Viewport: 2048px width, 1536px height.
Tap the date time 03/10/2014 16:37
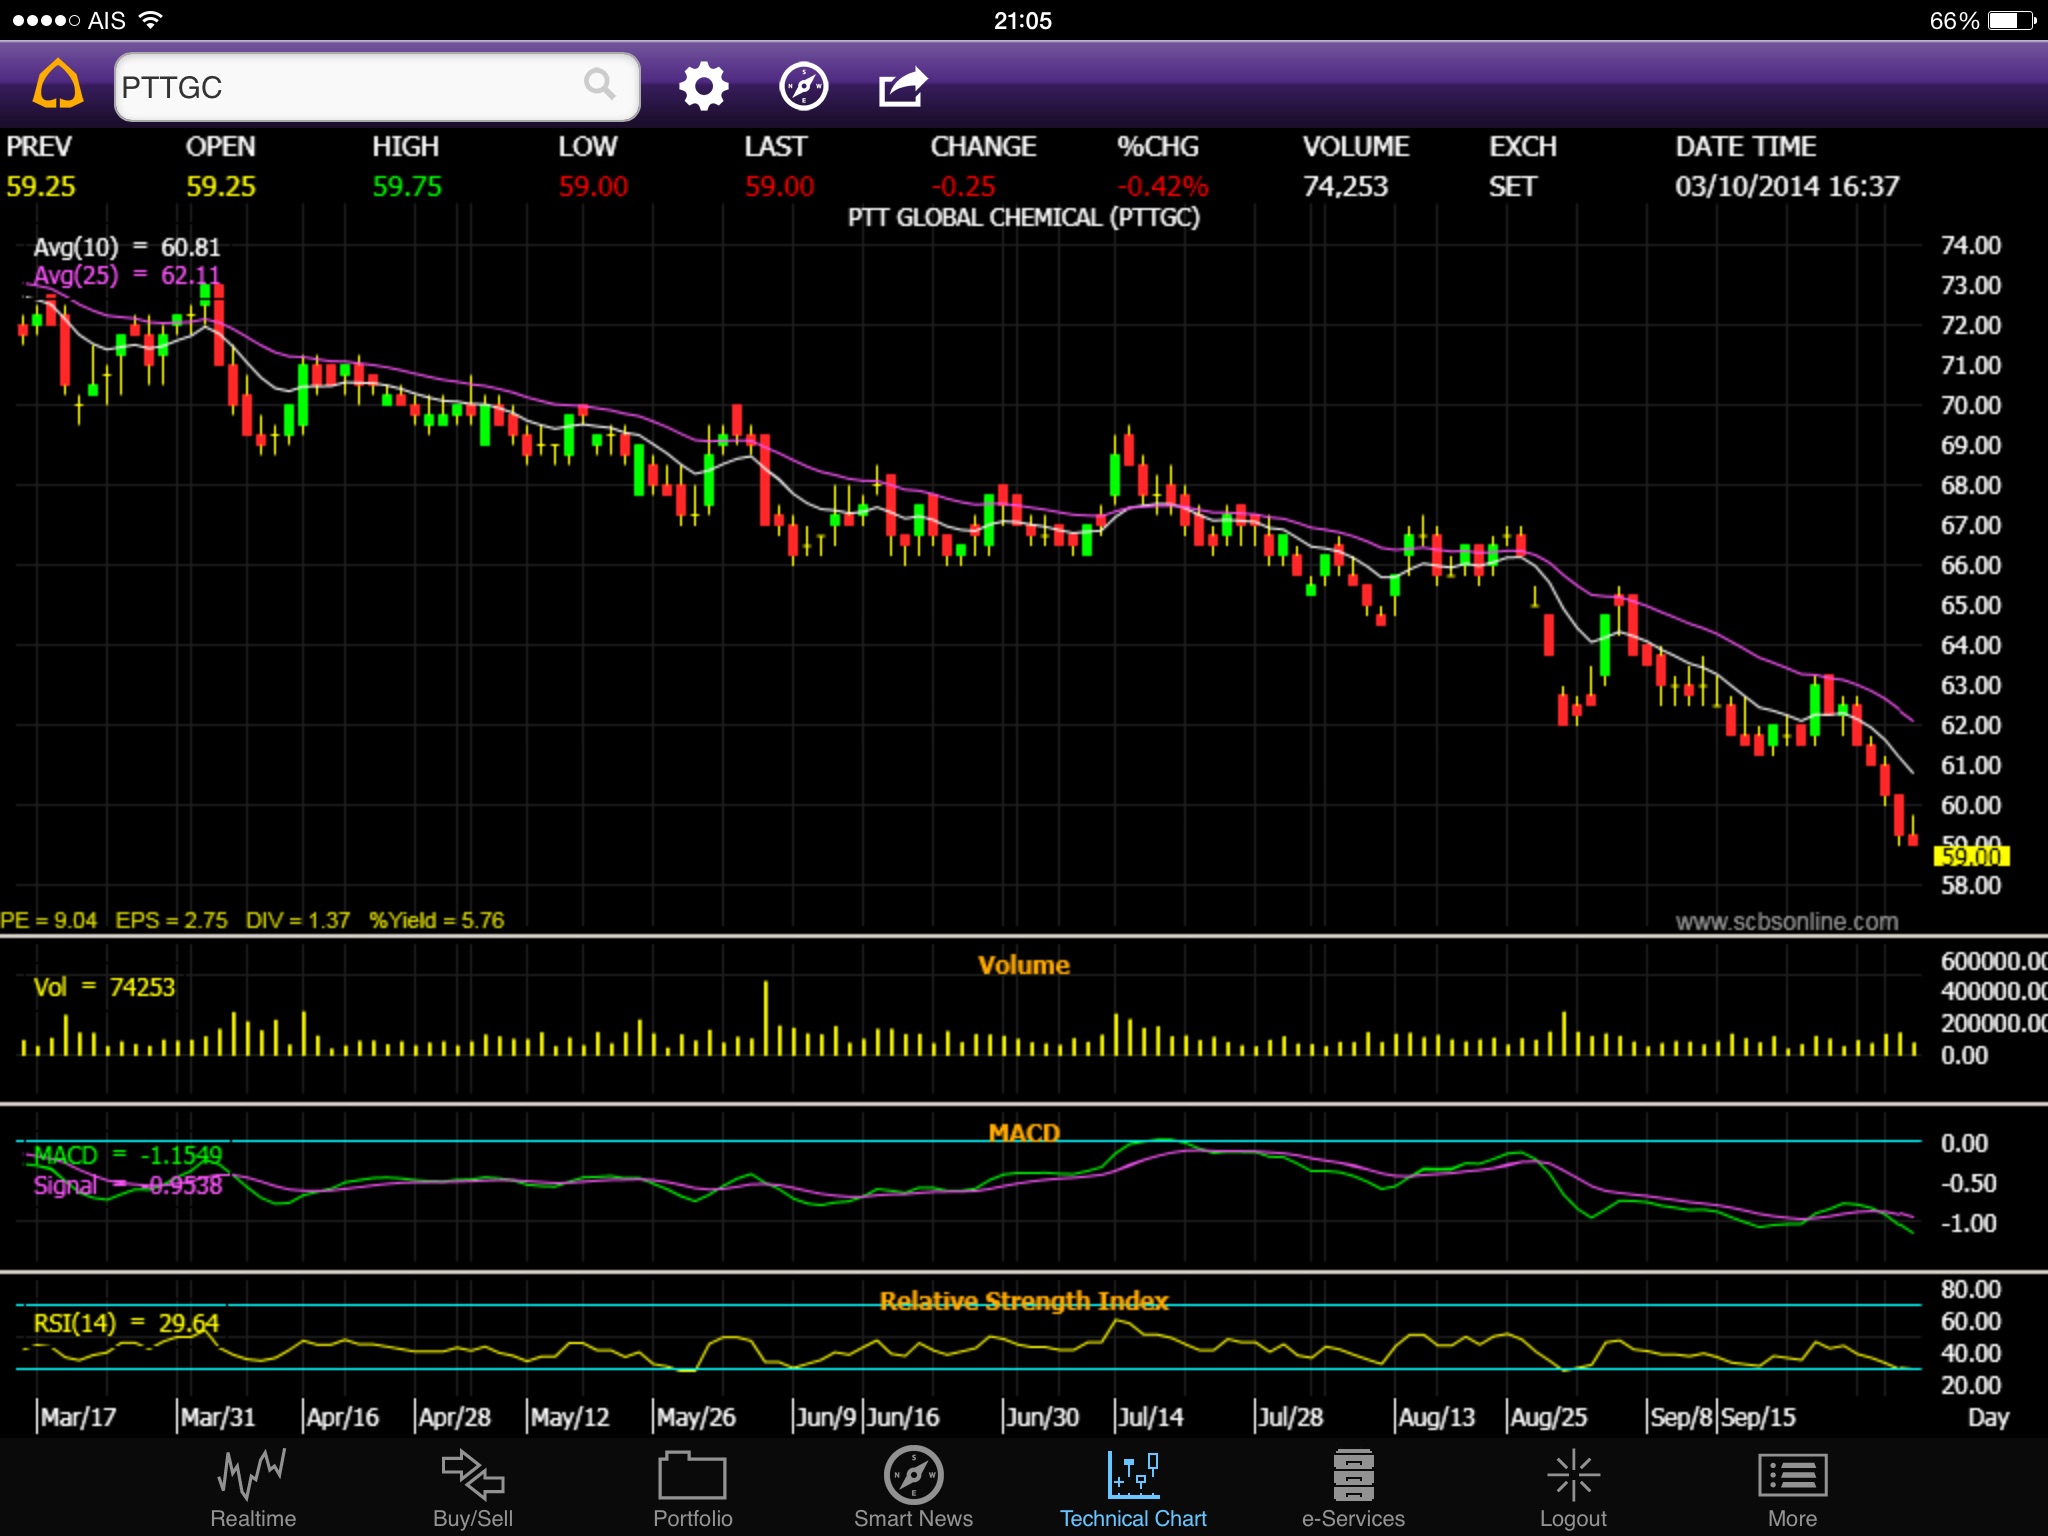point(1787,187)
